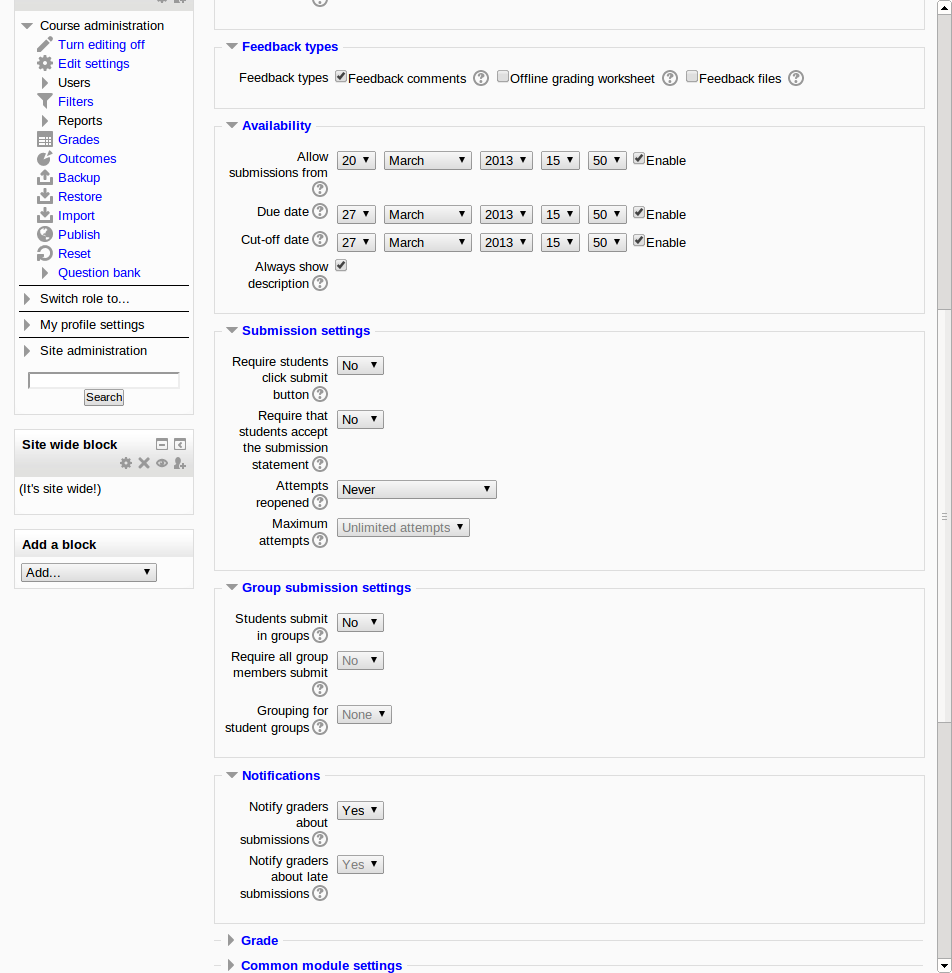
Task: Click the Reset circular arrow icon
Action: click(x=45, y=253)
